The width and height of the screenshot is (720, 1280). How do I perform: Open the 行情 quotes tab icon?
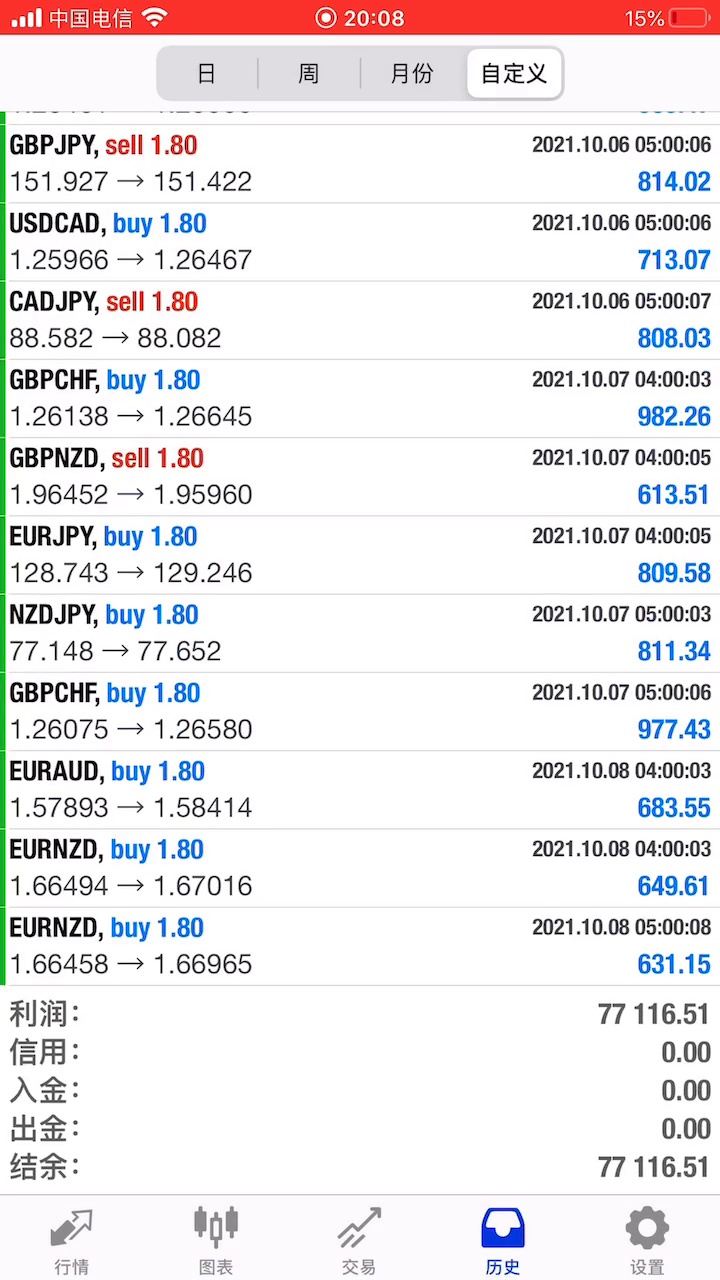71,1228
